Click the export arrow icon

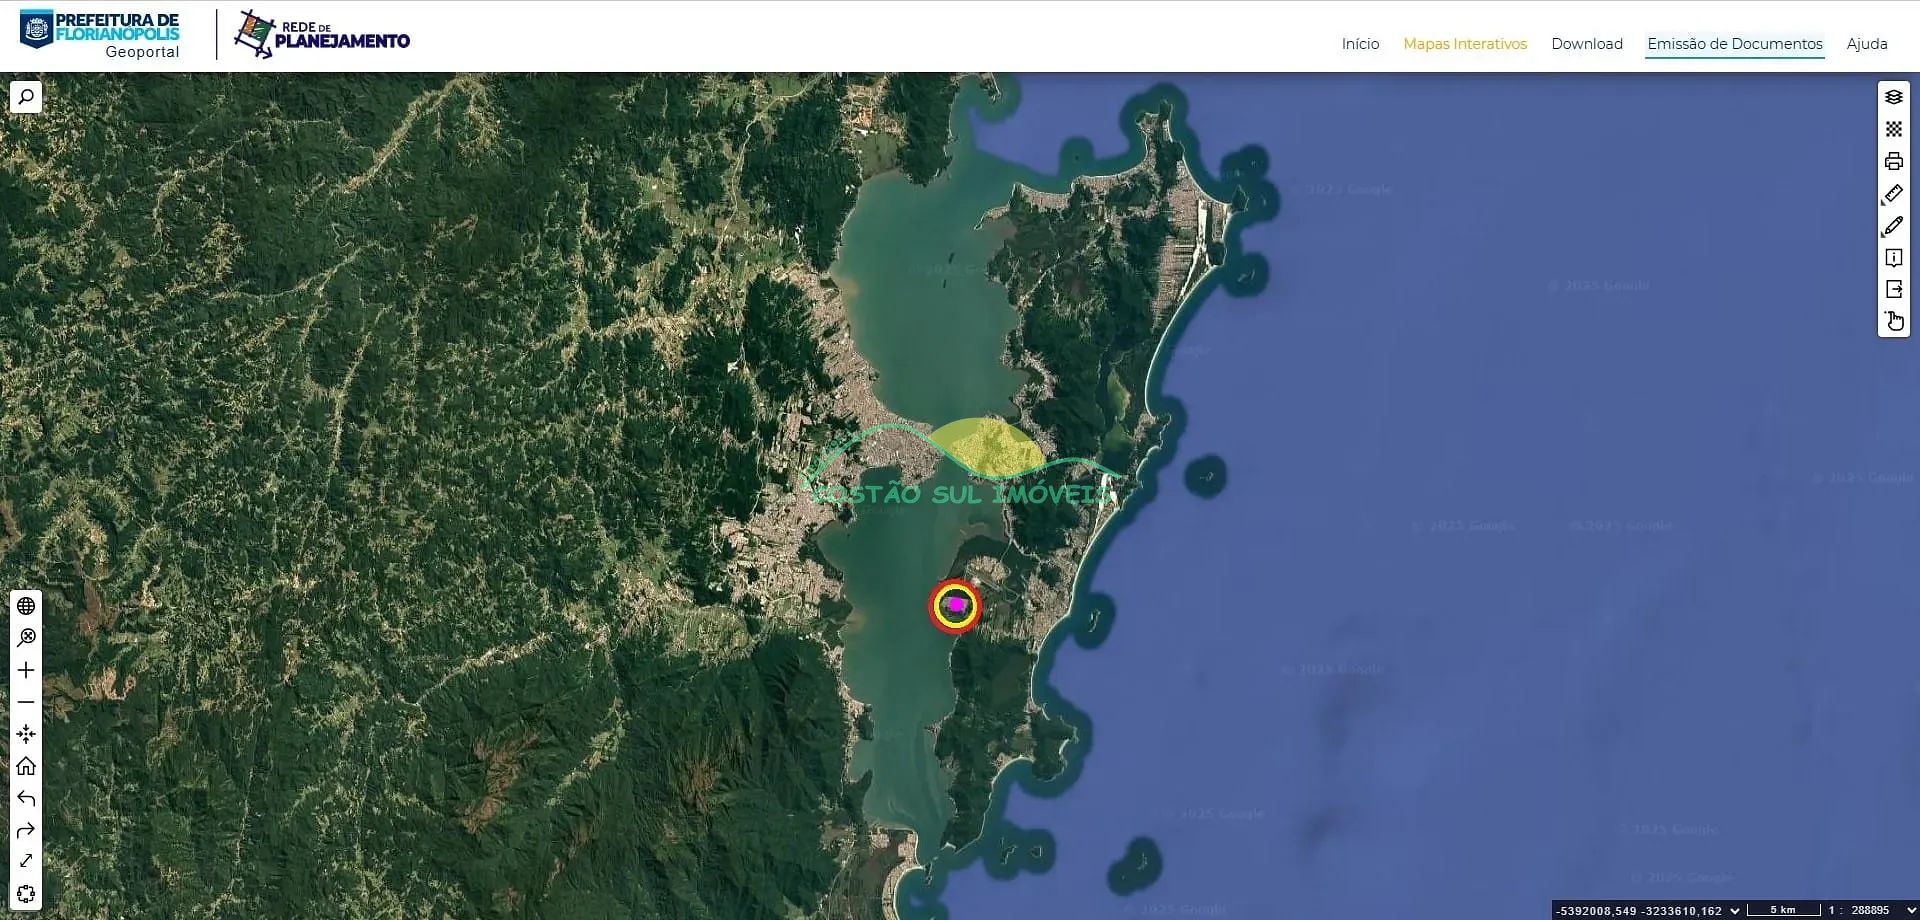1893,289
